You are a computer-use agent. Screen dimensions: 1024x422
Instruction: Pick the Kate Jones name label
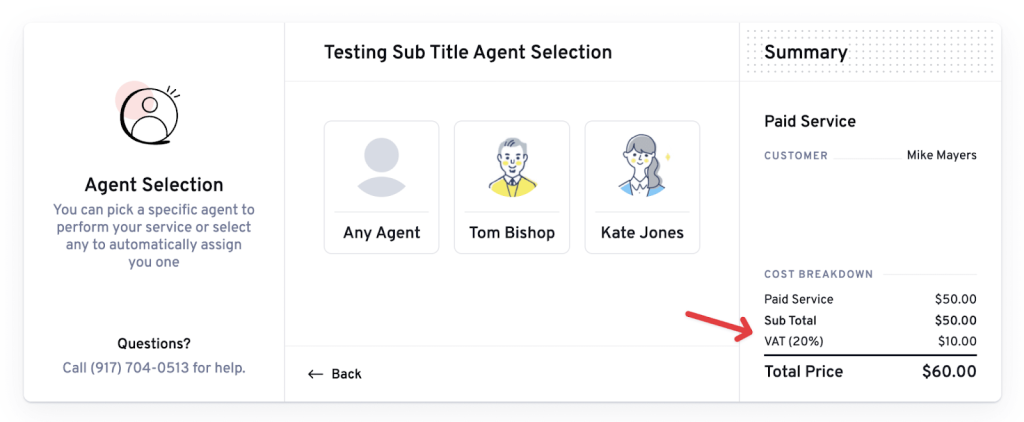[642, 233]
